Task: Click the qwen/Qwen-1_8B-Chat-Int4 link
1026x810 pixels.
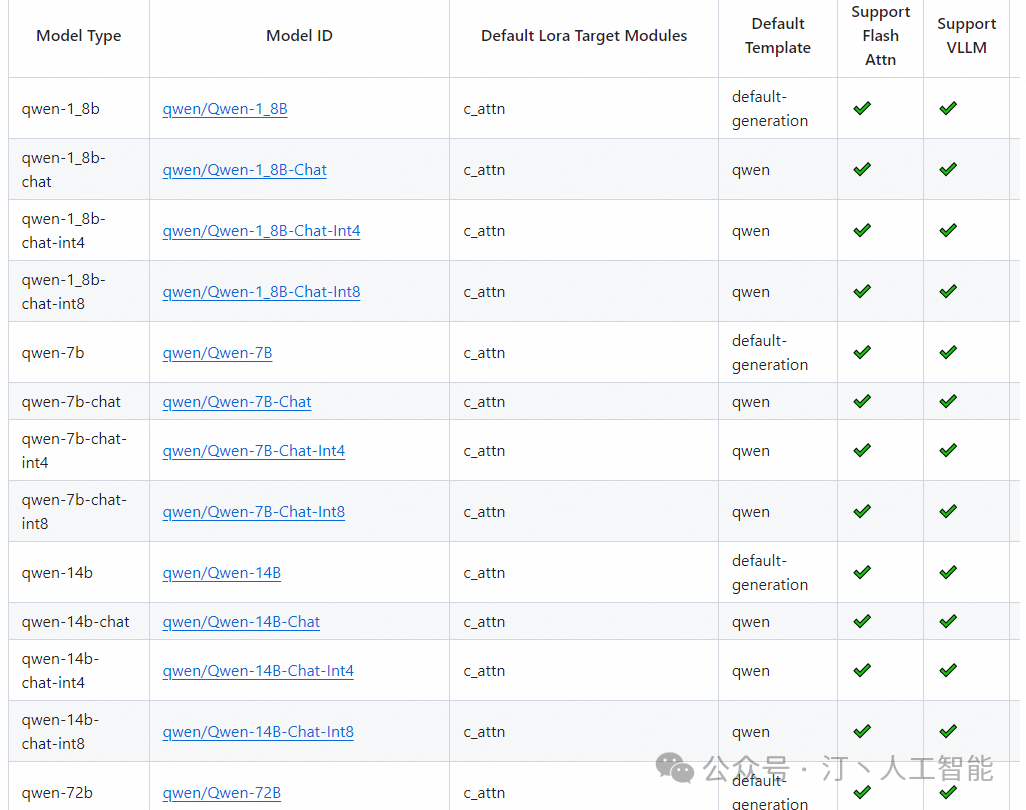Action: (x=261, y=231)
